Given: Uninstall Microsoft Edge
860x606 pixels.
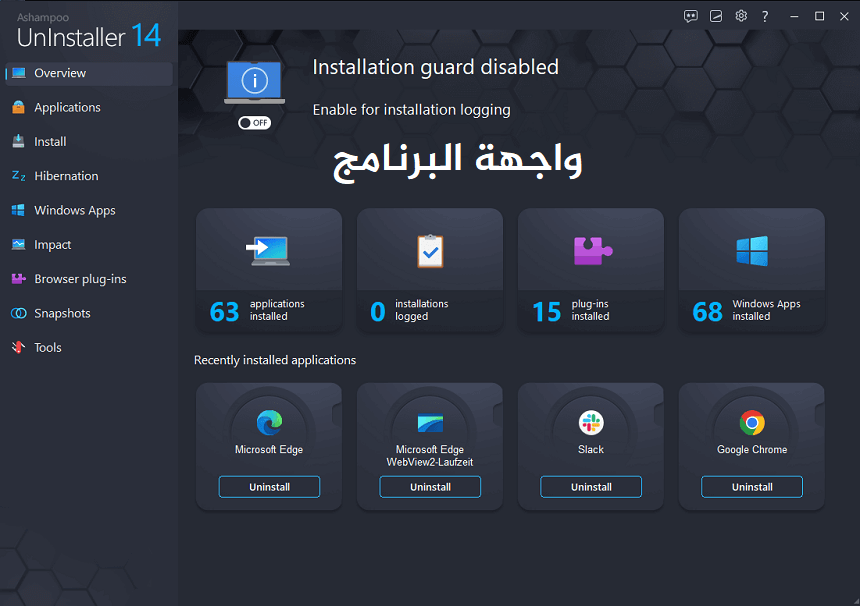Looking at the screenshot, I should (269, 487).
